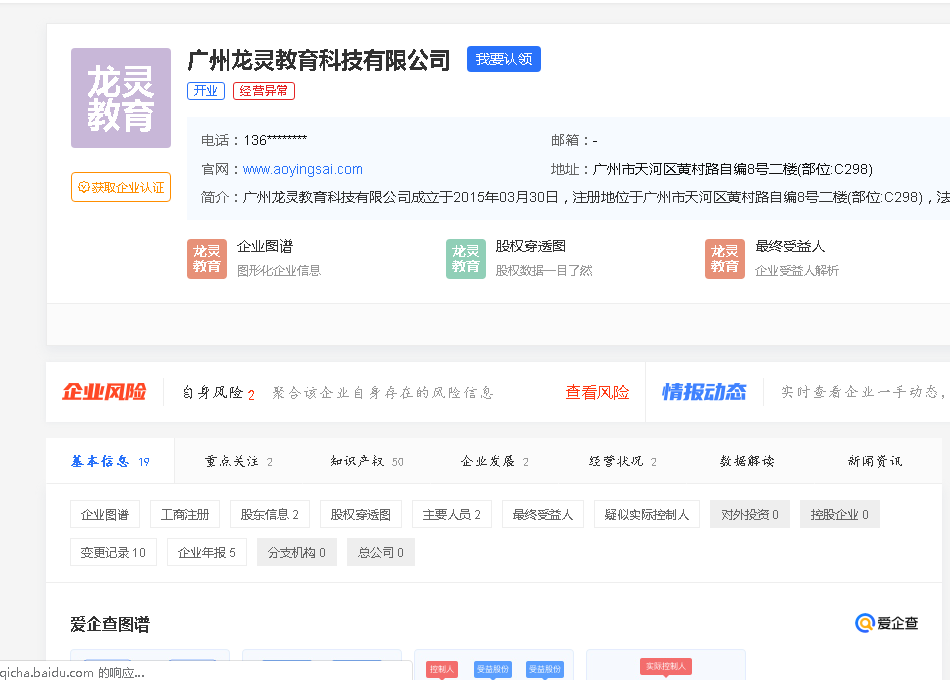The width and height of the screenshot is (950, 680).
Task: Click 查看风险 link
Action: coord(597,393)
